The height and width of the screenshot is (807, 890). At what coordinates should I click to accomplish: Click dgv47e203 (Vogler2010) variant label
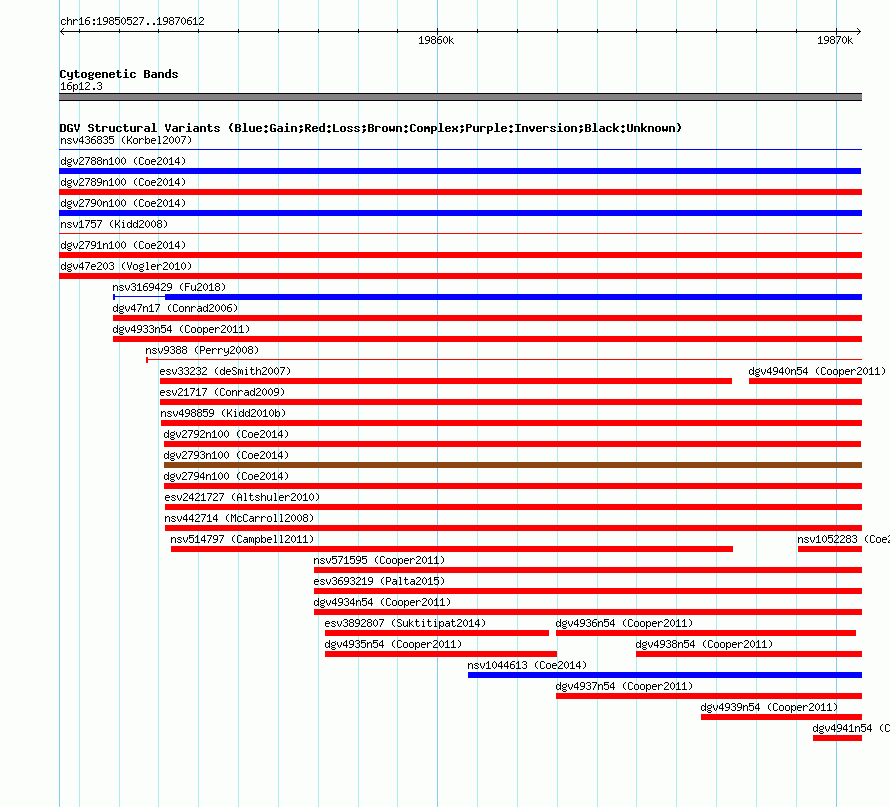coord(126,266)
